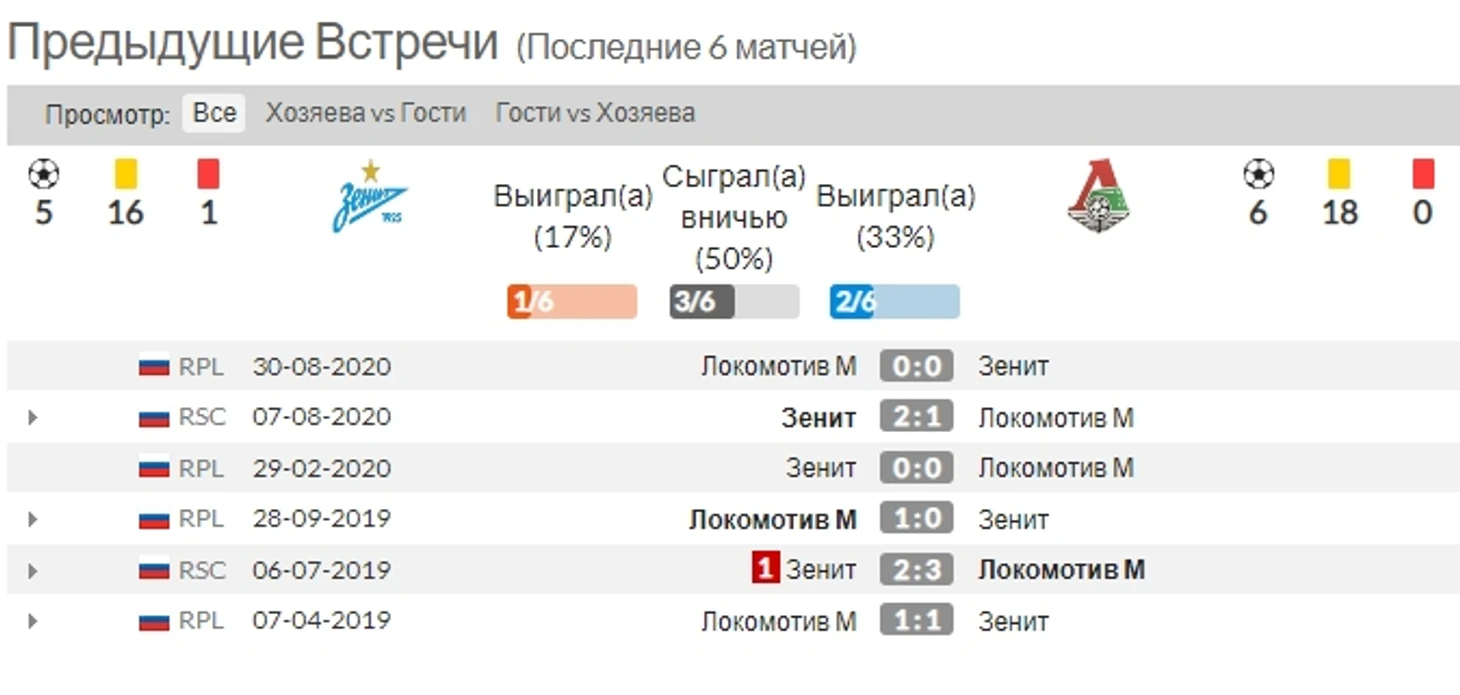The image size is (1460, 695).
Task: Click the left soccer ball goals icon
Action: [x=43, y=174]
